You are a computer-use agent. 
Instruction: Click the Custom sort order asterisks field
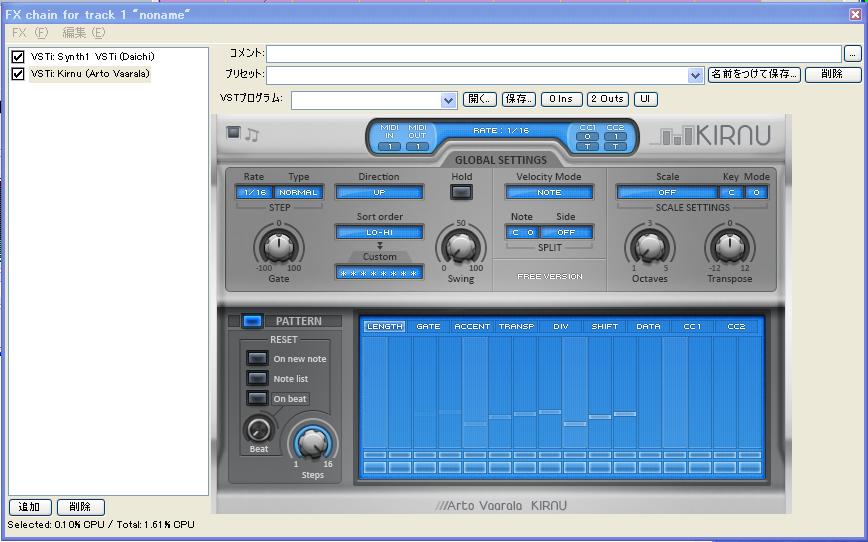pyautogui.click(x=379, y=272)
